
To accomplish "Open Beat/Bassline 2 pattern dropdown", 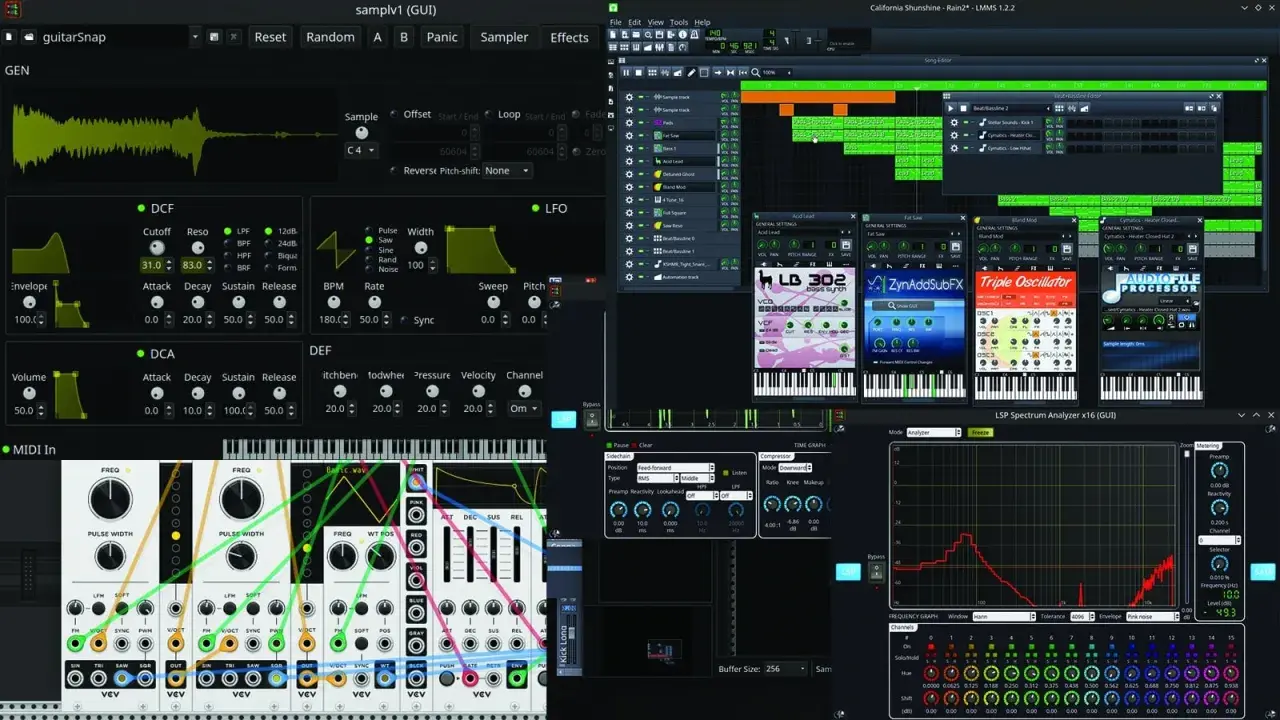I will tap(1011, 108).
